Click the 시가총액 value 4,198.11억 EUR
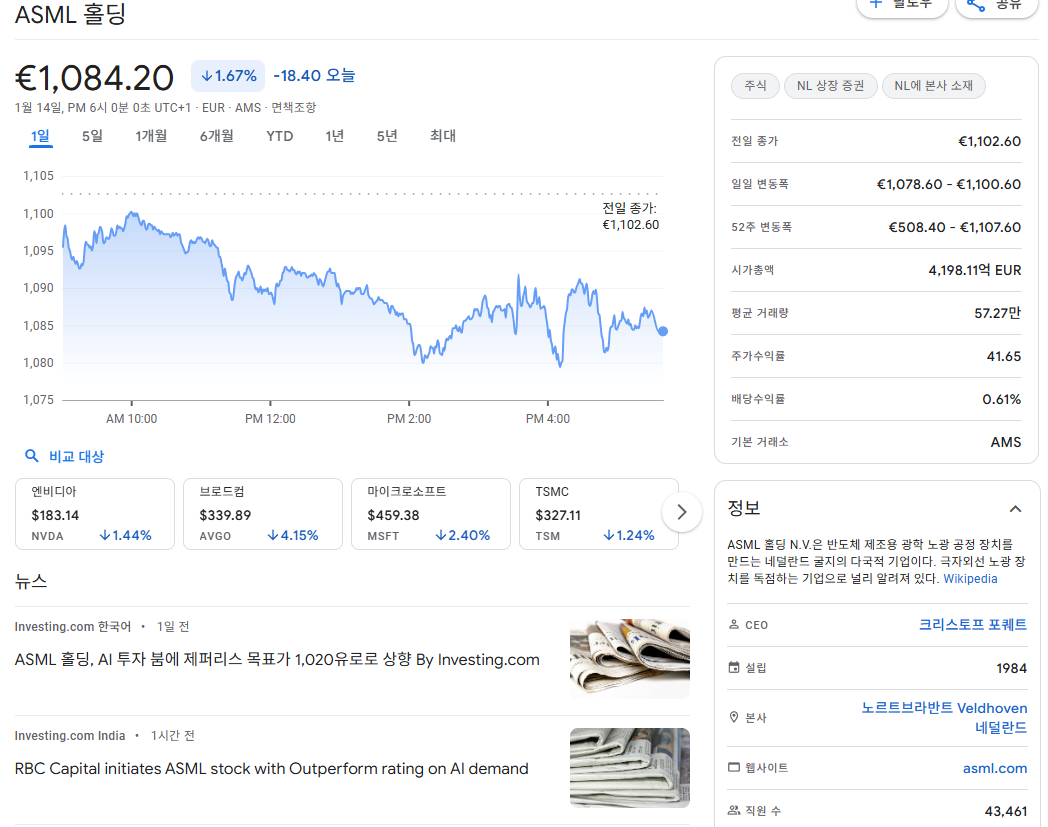 pyautogui.click(x=974, y=270)
